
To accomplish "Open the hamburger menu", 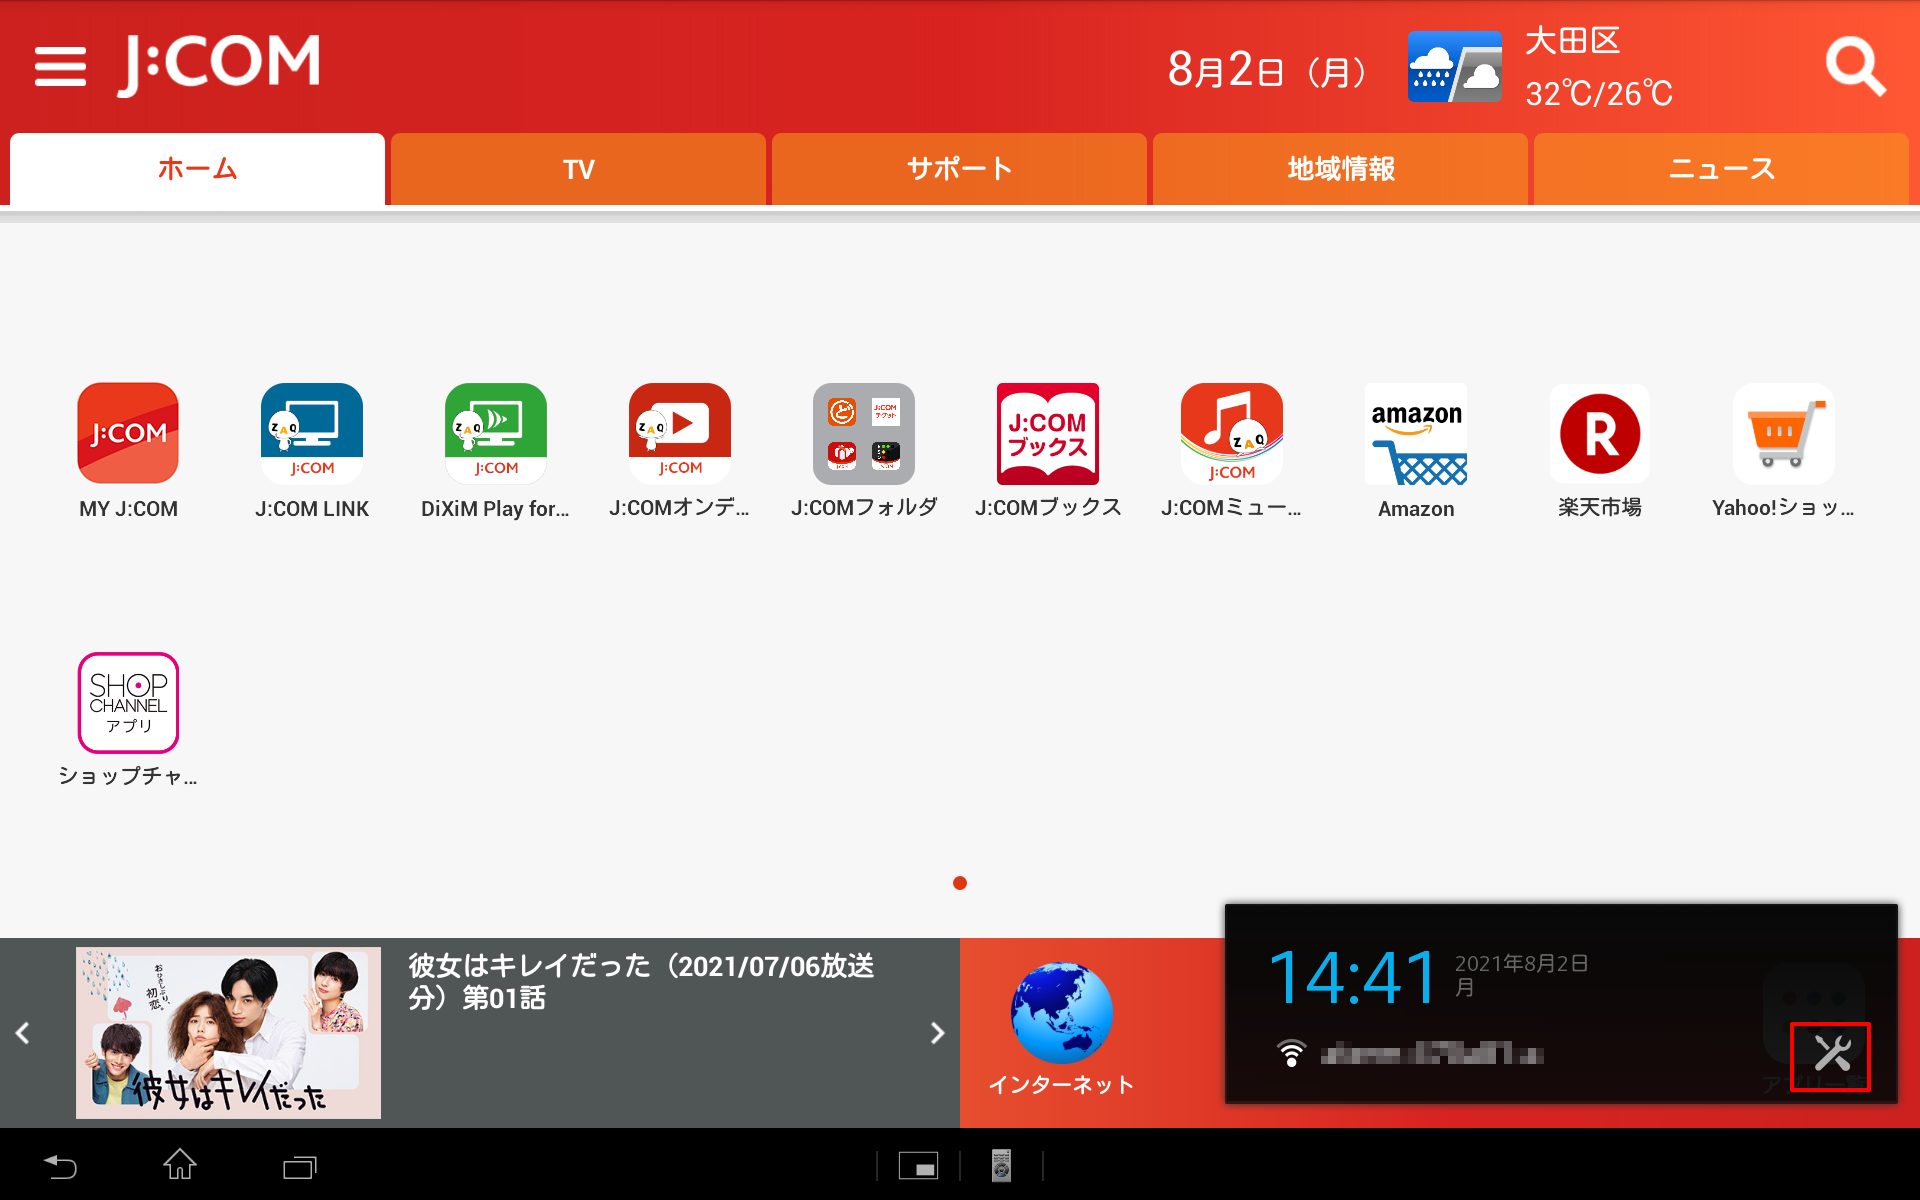I will pos(60,66).
